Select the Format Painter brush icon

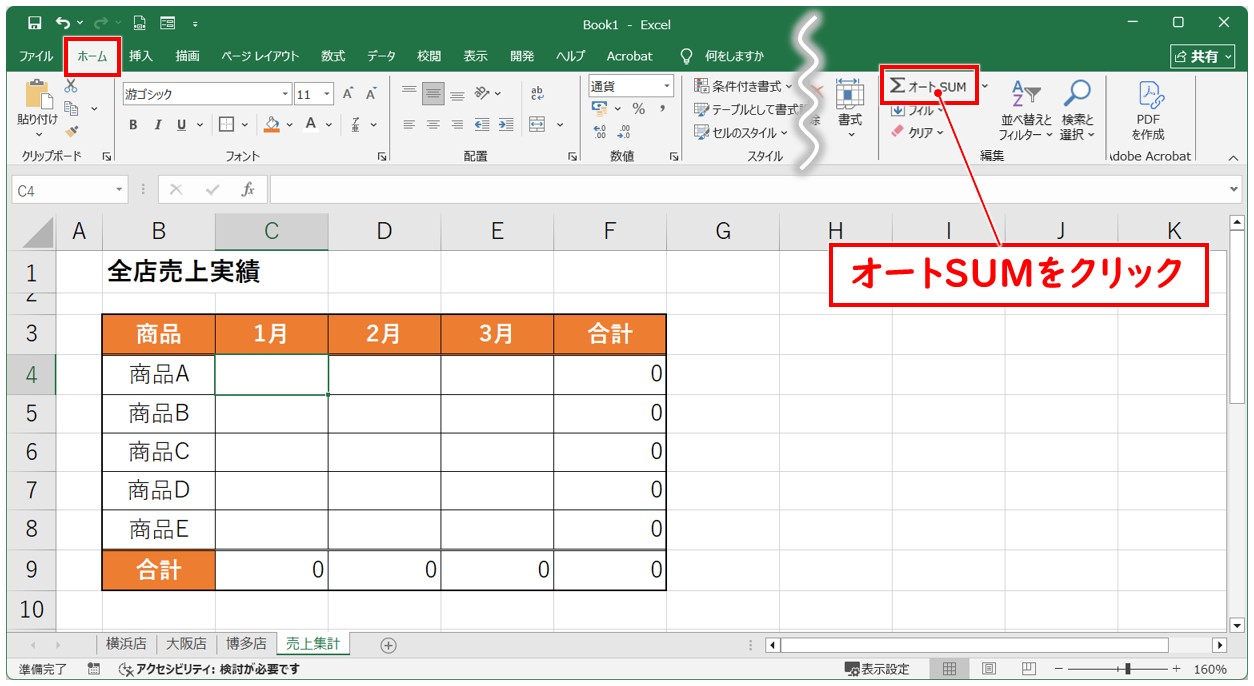[71, 130]
